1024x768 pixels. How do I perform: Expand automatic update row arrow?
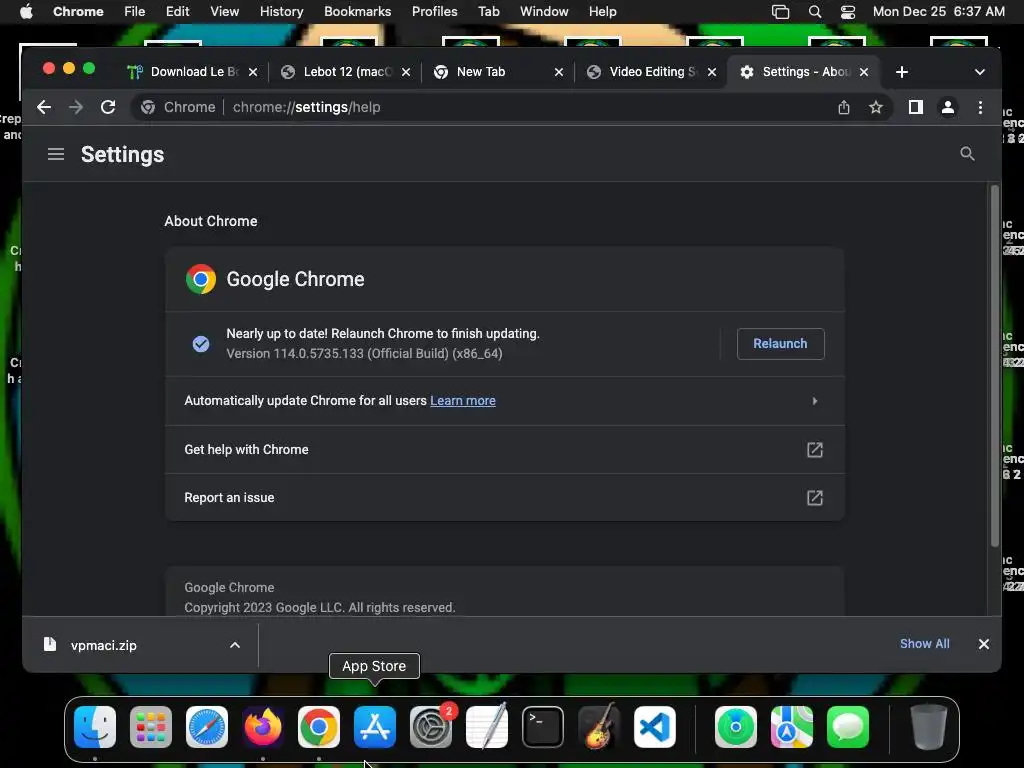coord(814,400)
